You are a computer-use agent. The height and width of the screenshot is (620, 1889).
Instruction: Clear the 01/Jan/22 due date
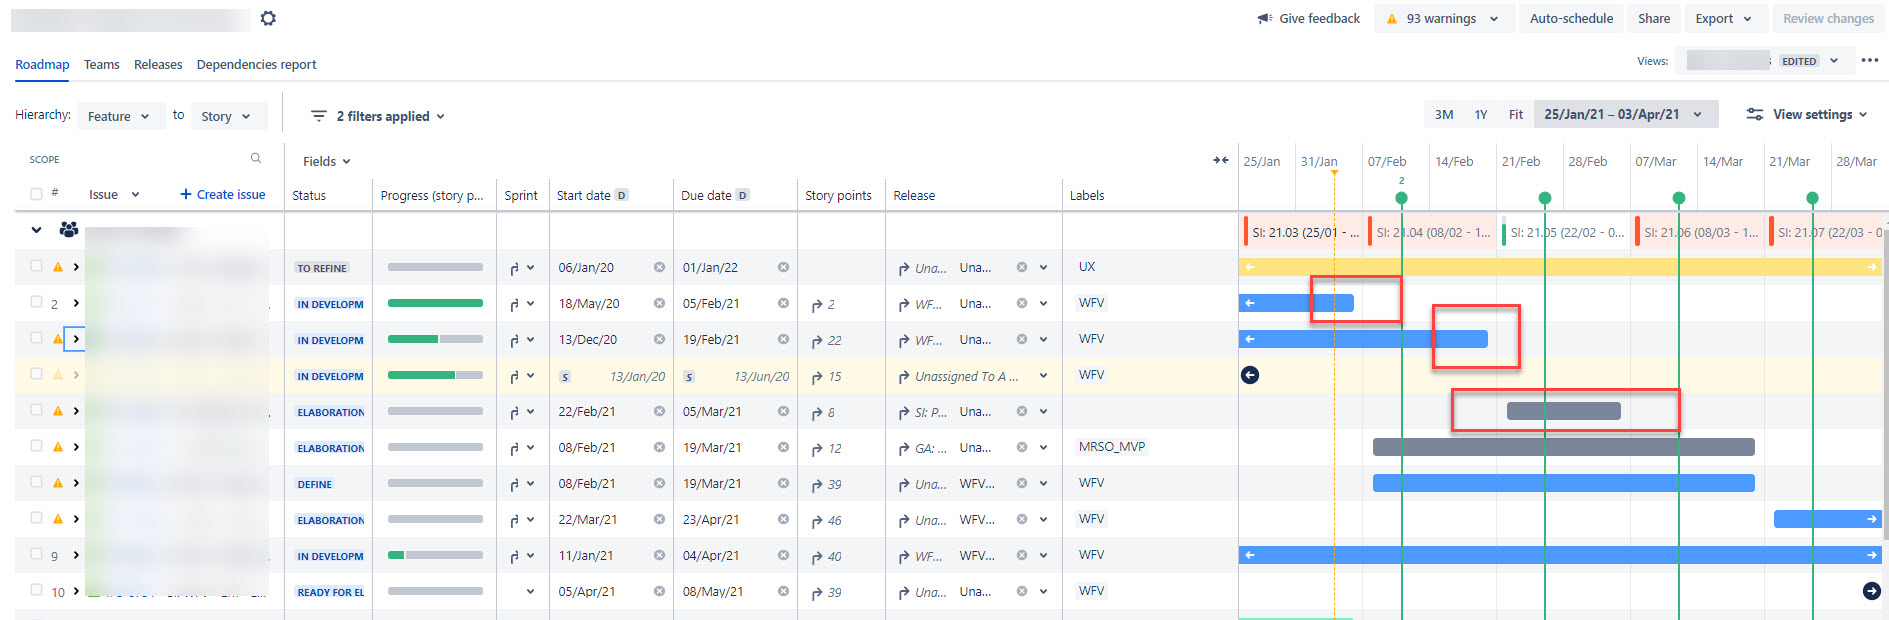(783, 267)
